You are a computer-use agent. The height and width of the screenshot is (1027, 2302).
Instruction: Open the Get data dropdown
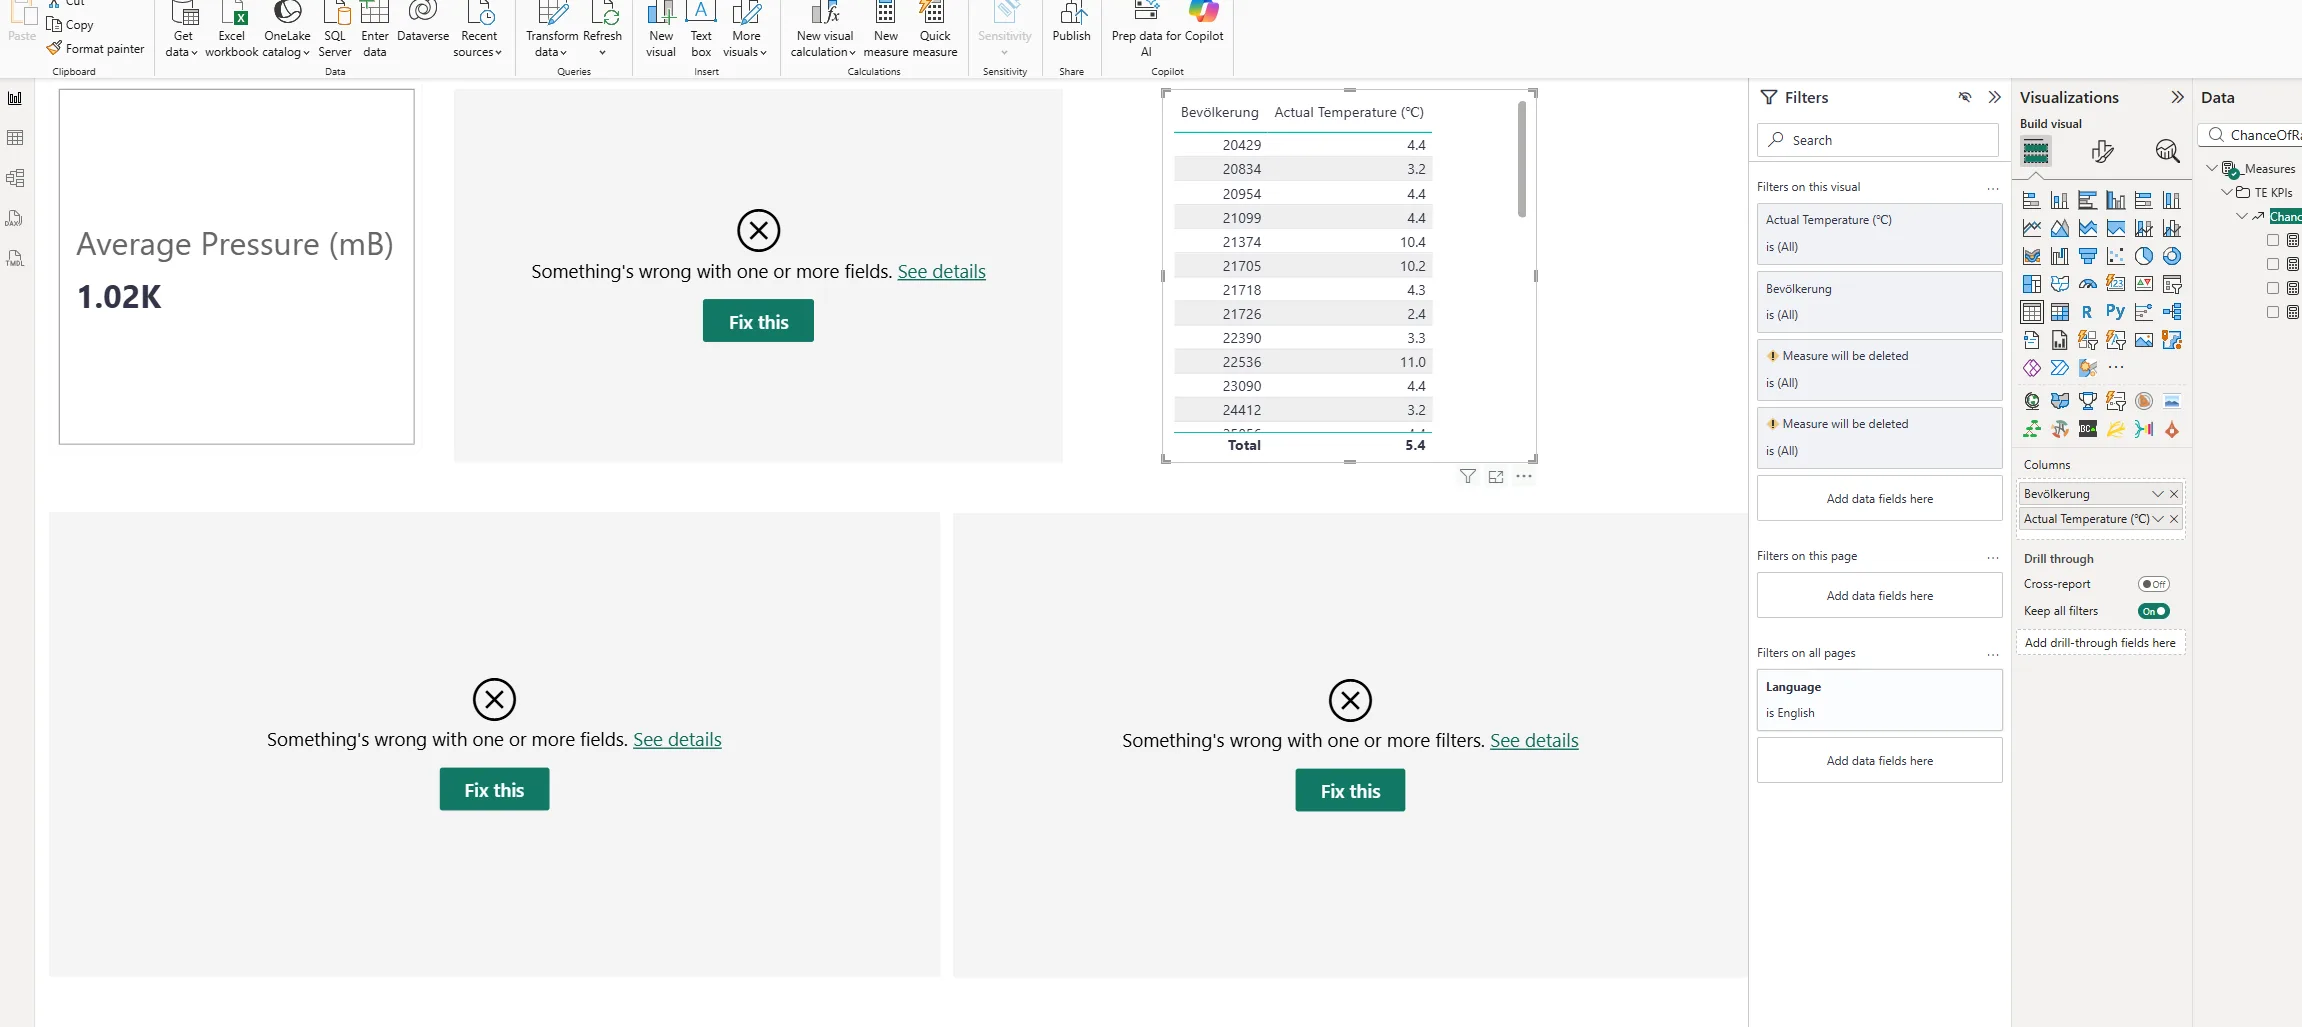pyautogui.click(x=183, y=30)
